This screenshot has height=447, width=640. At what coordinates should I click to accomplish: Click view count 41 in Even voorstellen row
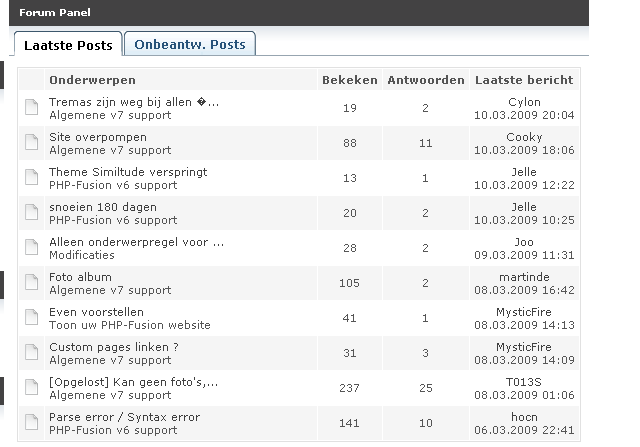tap(349, 318)
